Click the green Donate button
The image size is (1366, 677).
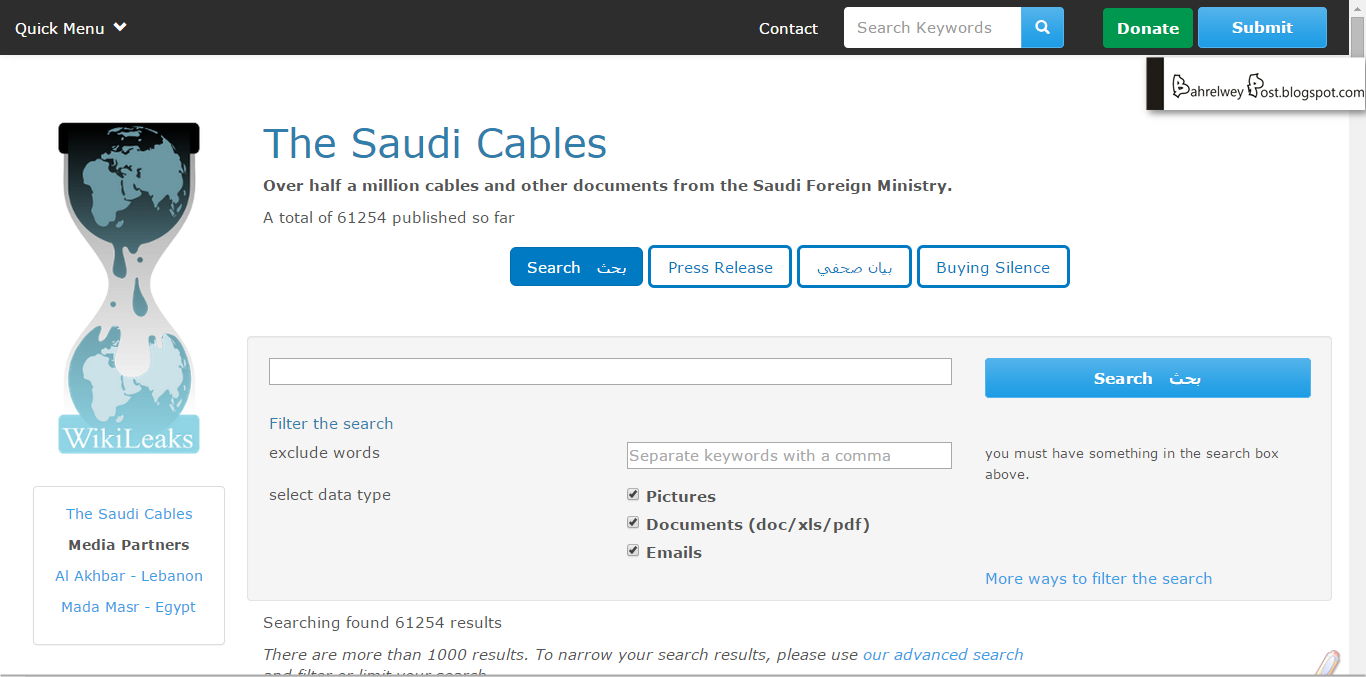click(1148, 28)
